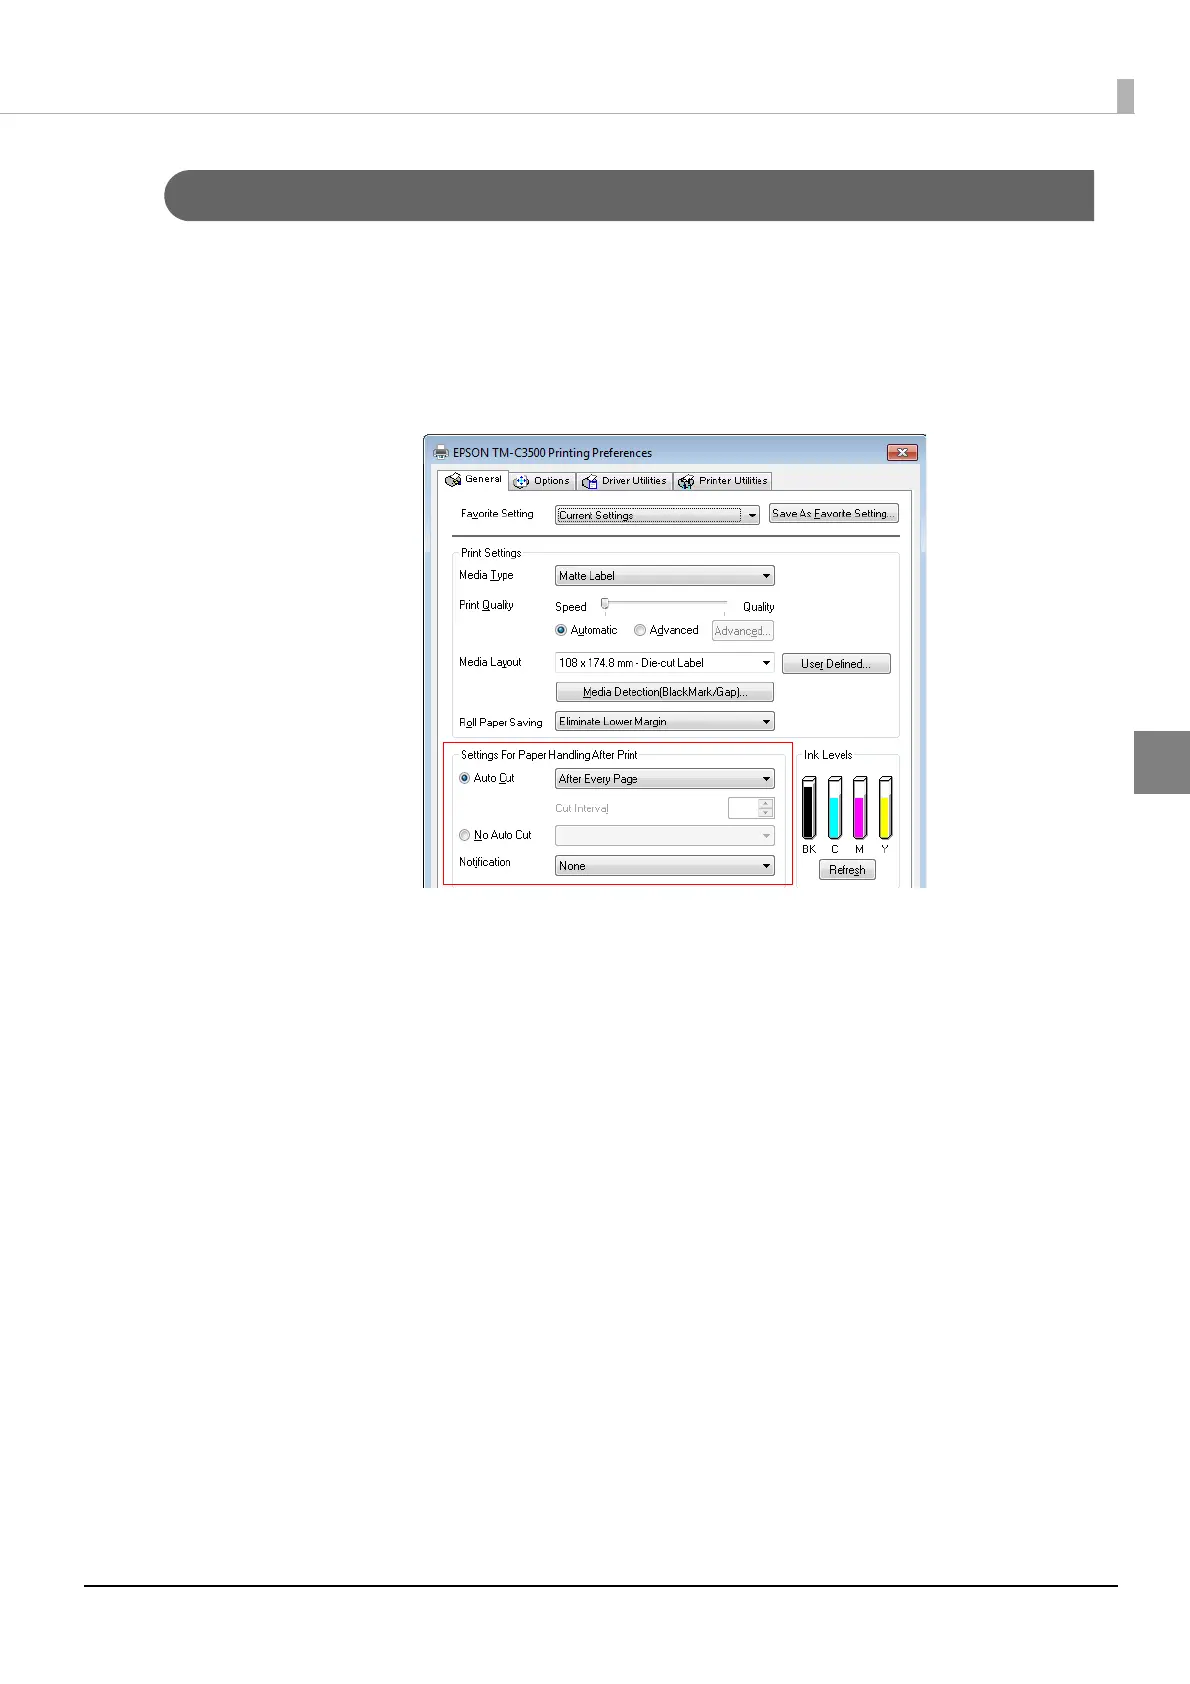This screenshot has width=1190, height=1684.
Task: Click the black BK ink level bar
Action: (x=809, y=808)
